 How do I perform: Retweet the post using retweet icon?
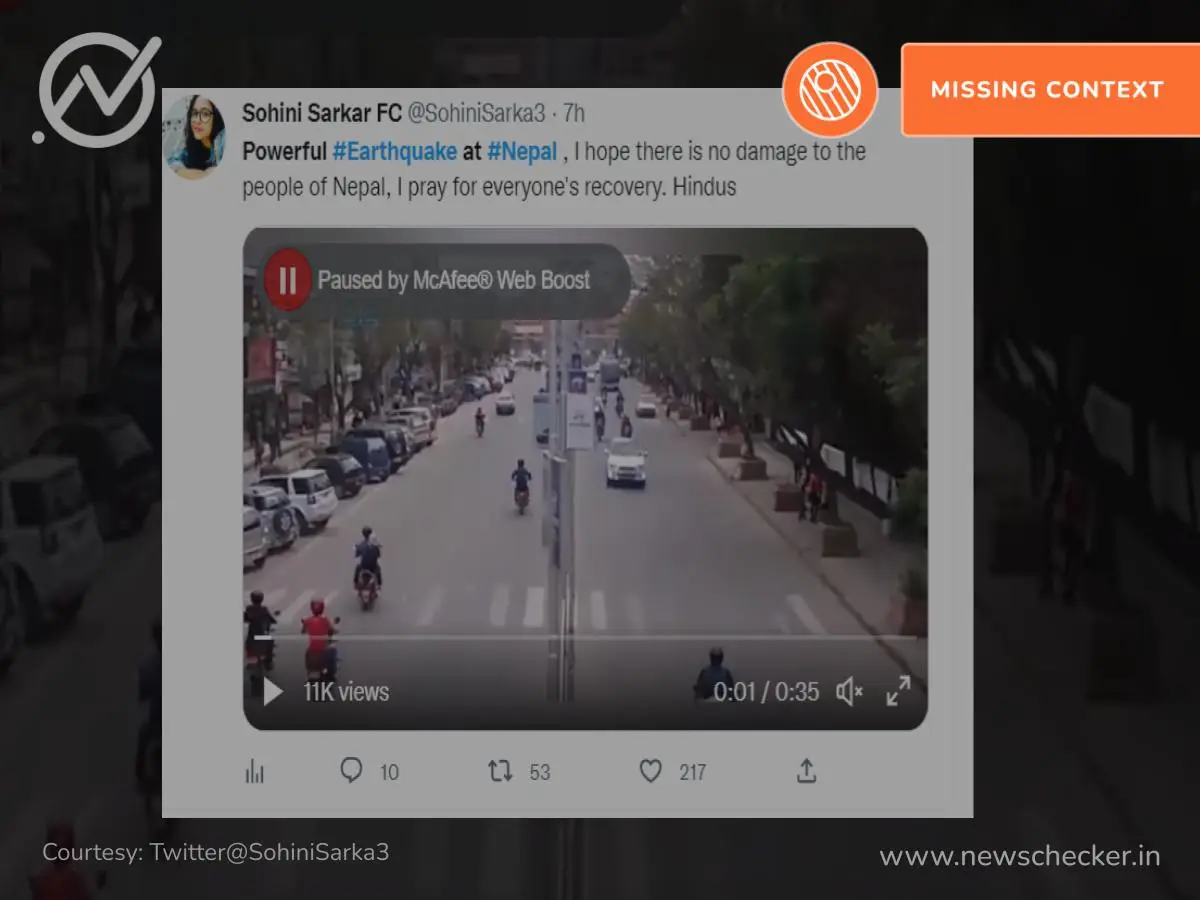[500, 771]
